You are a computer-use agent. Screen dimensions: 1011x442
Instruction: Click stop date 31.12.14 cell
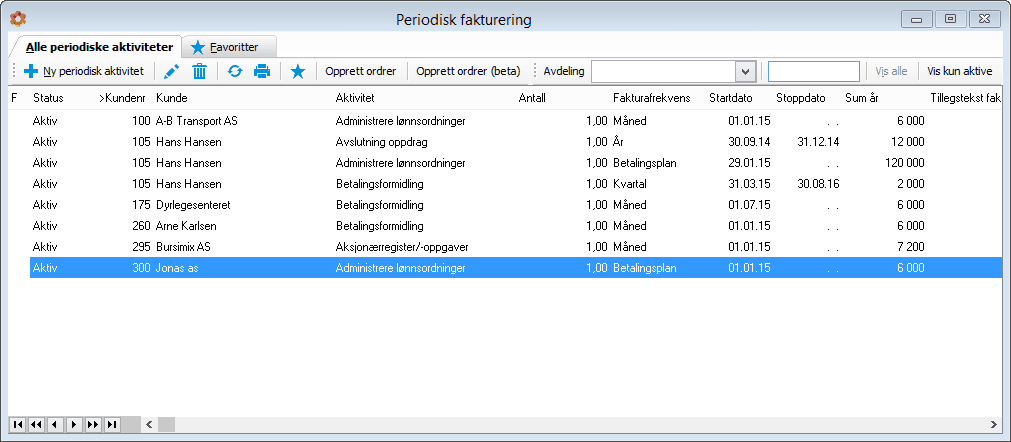816,142
